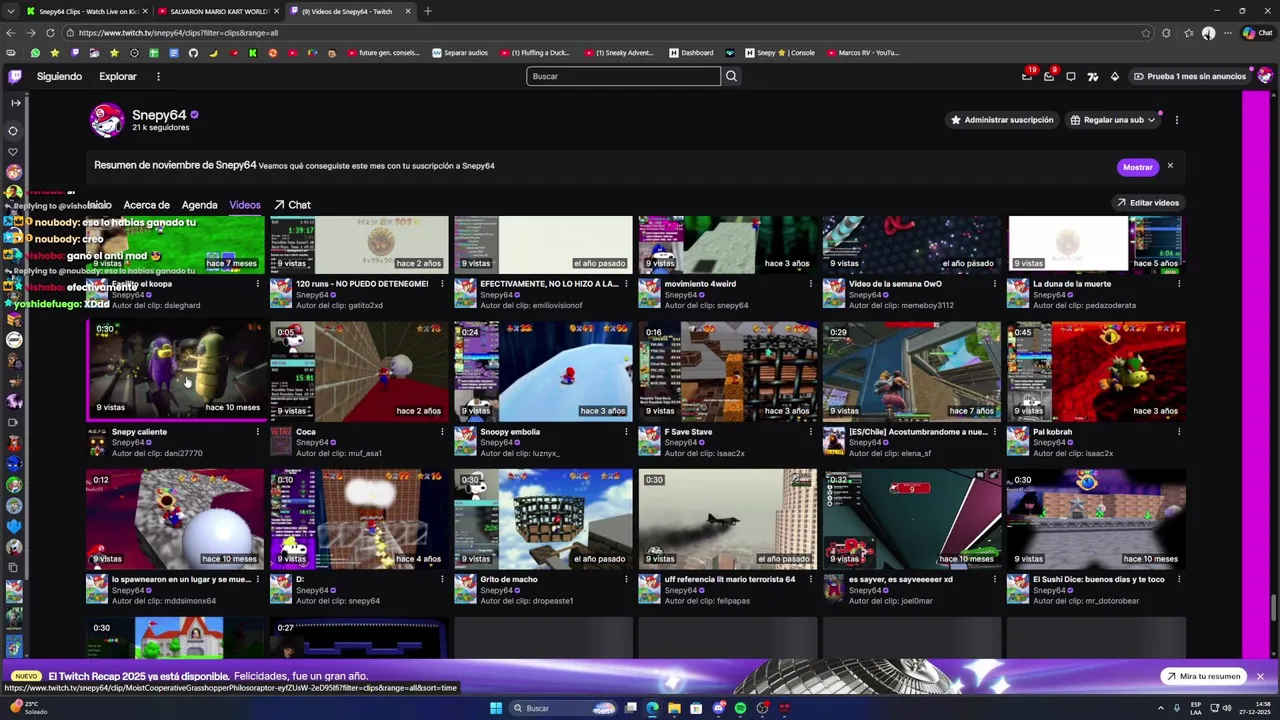Click the circular icon below sidebar expand arrow
Viewport: 1280px width, 720px height.
point(13,130)
